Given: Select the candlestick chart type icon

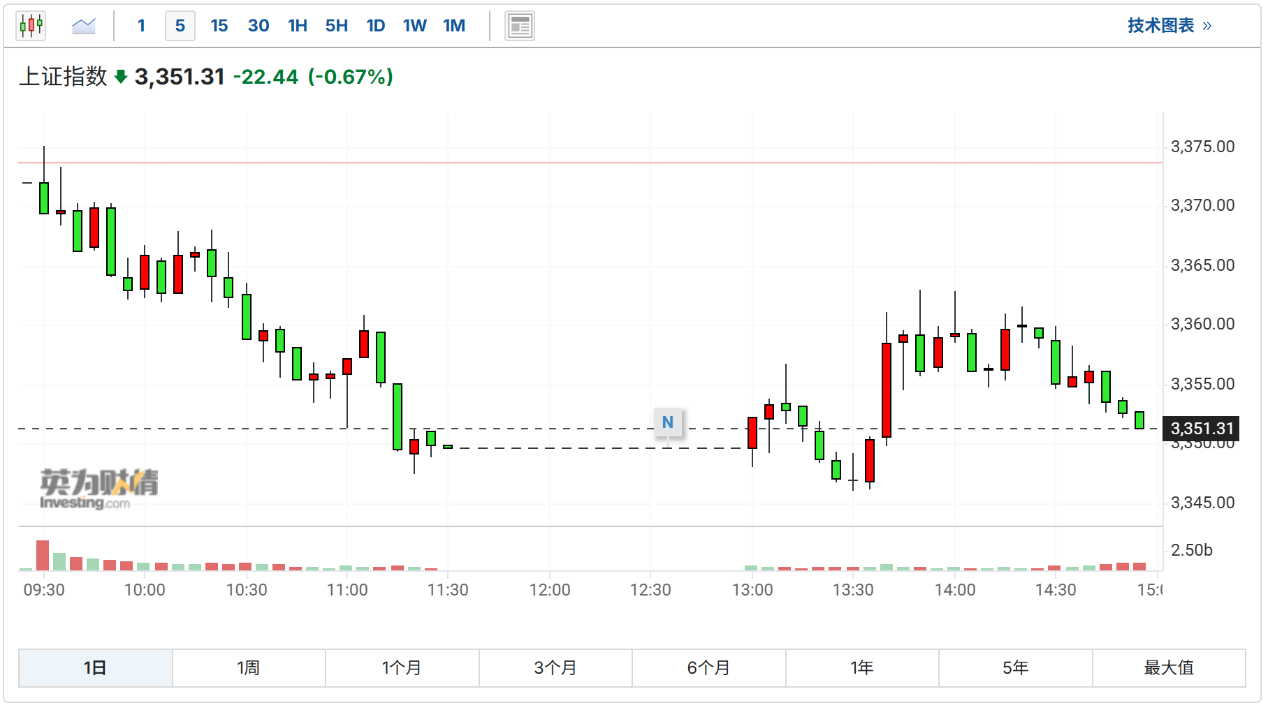Looking at the screenshot, I should pos(31,25).
